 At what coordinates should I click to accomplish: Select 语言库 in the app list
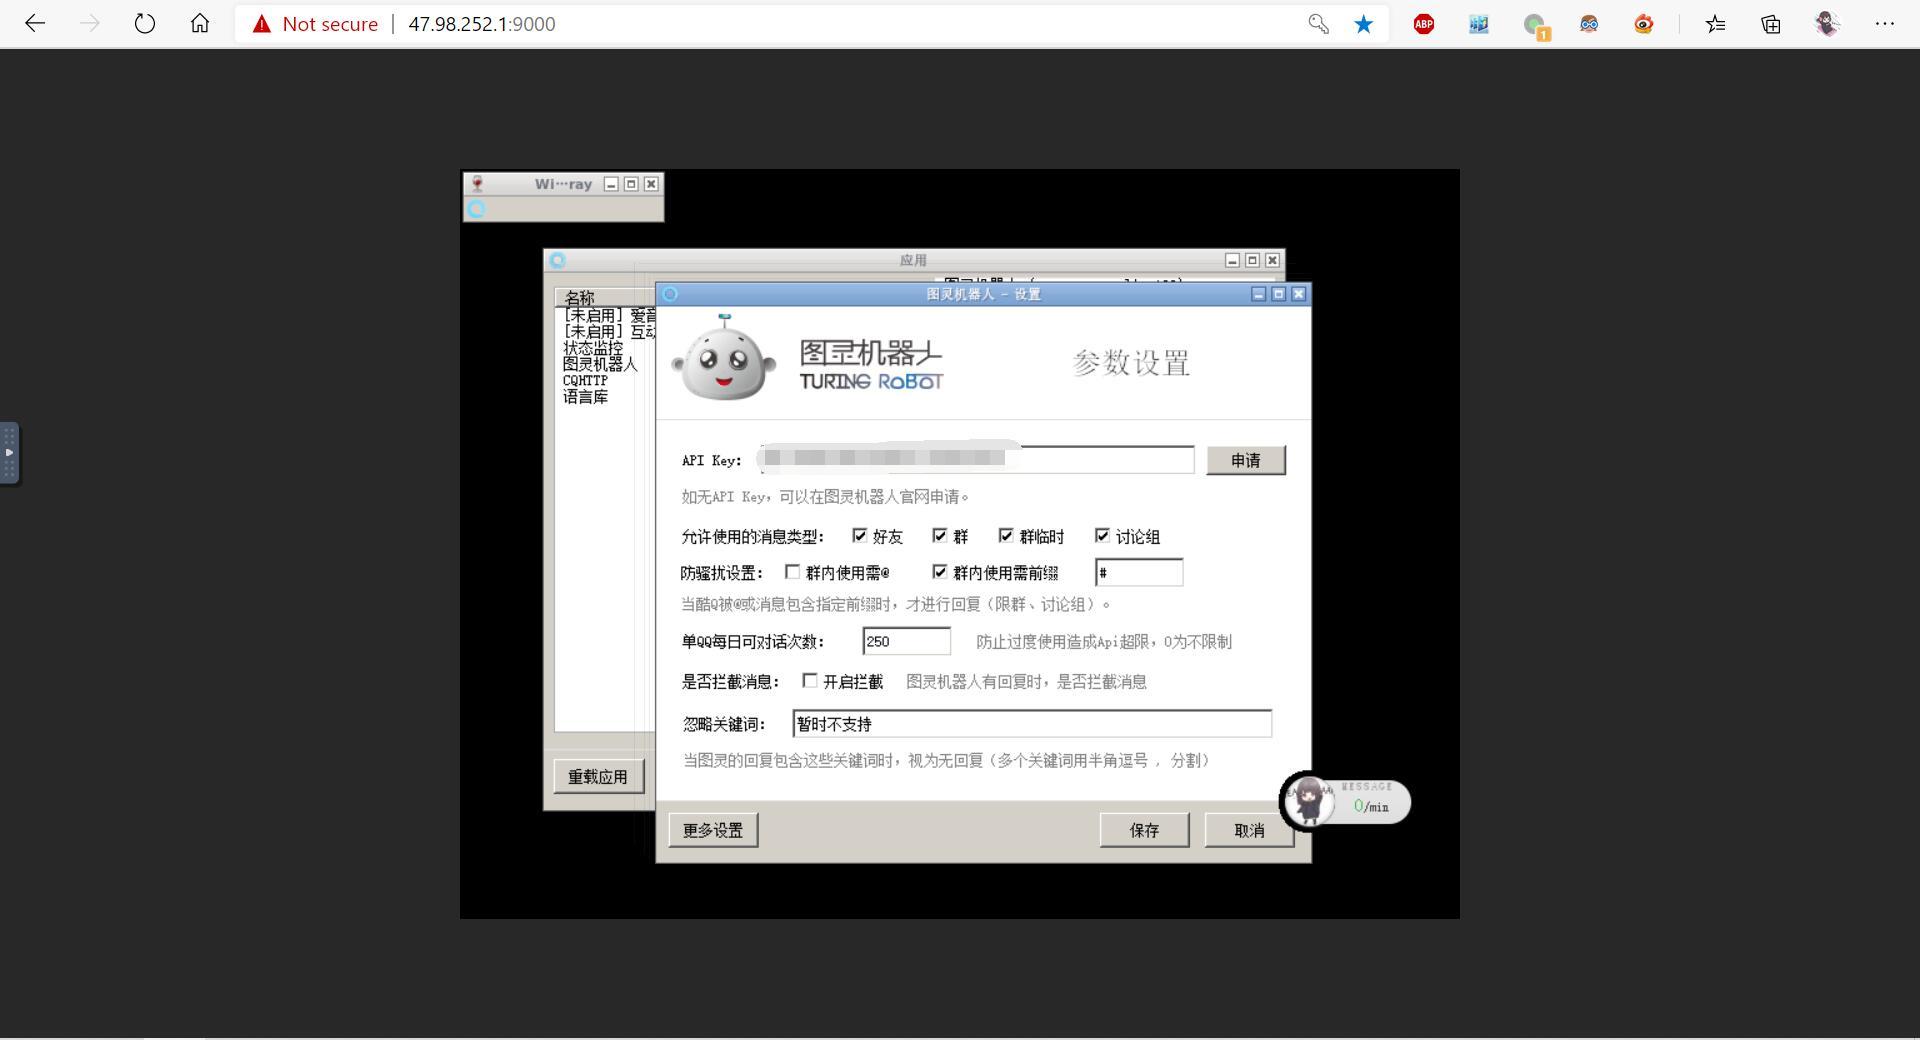(x=585, y=396)
